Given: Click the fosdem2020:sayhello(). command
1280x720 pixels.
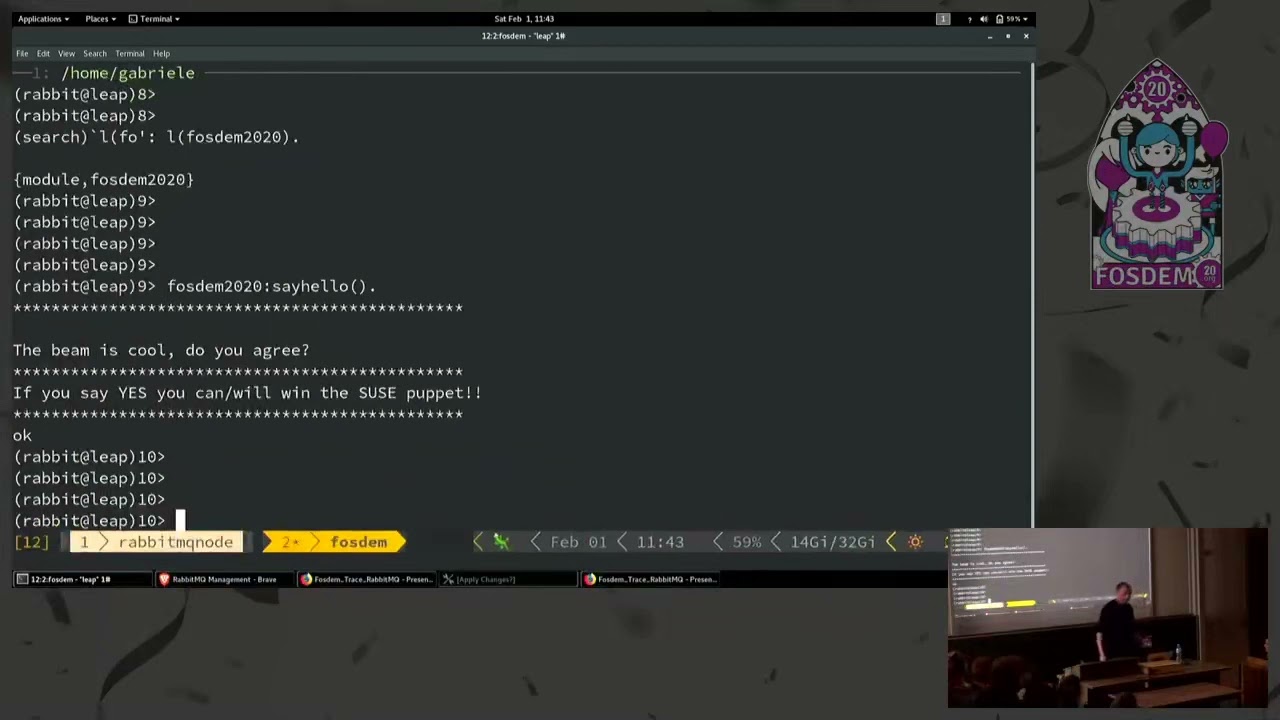Looking at the screenshot, I should tap(272, 286).
